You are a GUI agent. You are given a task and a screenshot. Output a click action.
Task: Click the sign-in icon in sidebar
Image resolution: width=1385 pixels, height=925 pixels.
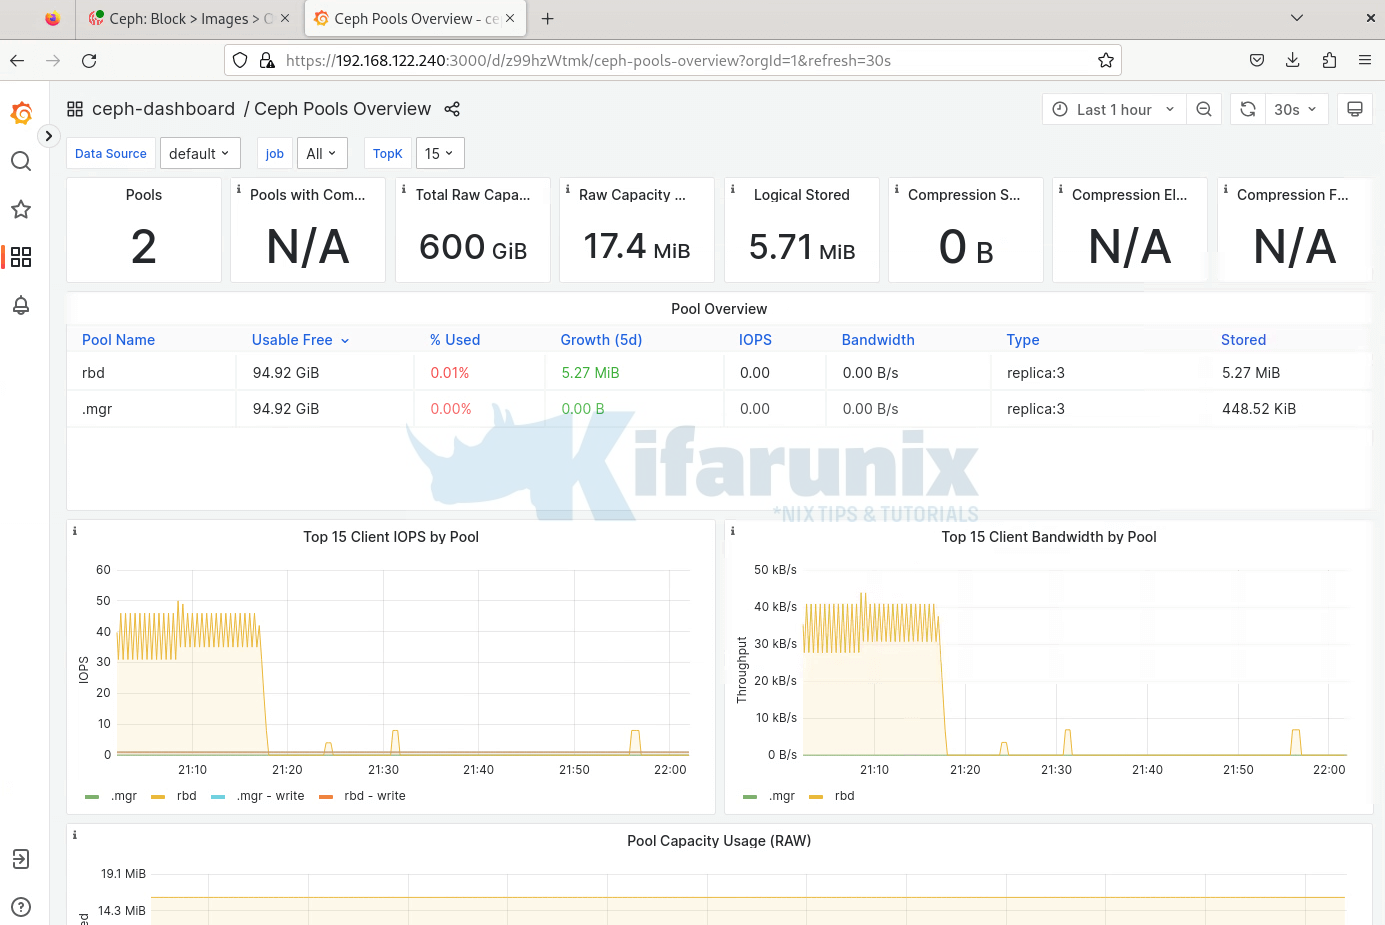(21, 859)
